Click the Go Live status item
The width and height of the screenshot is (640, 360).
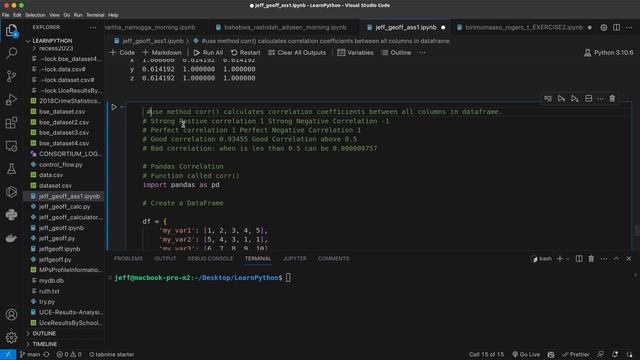tap(526, 354)
